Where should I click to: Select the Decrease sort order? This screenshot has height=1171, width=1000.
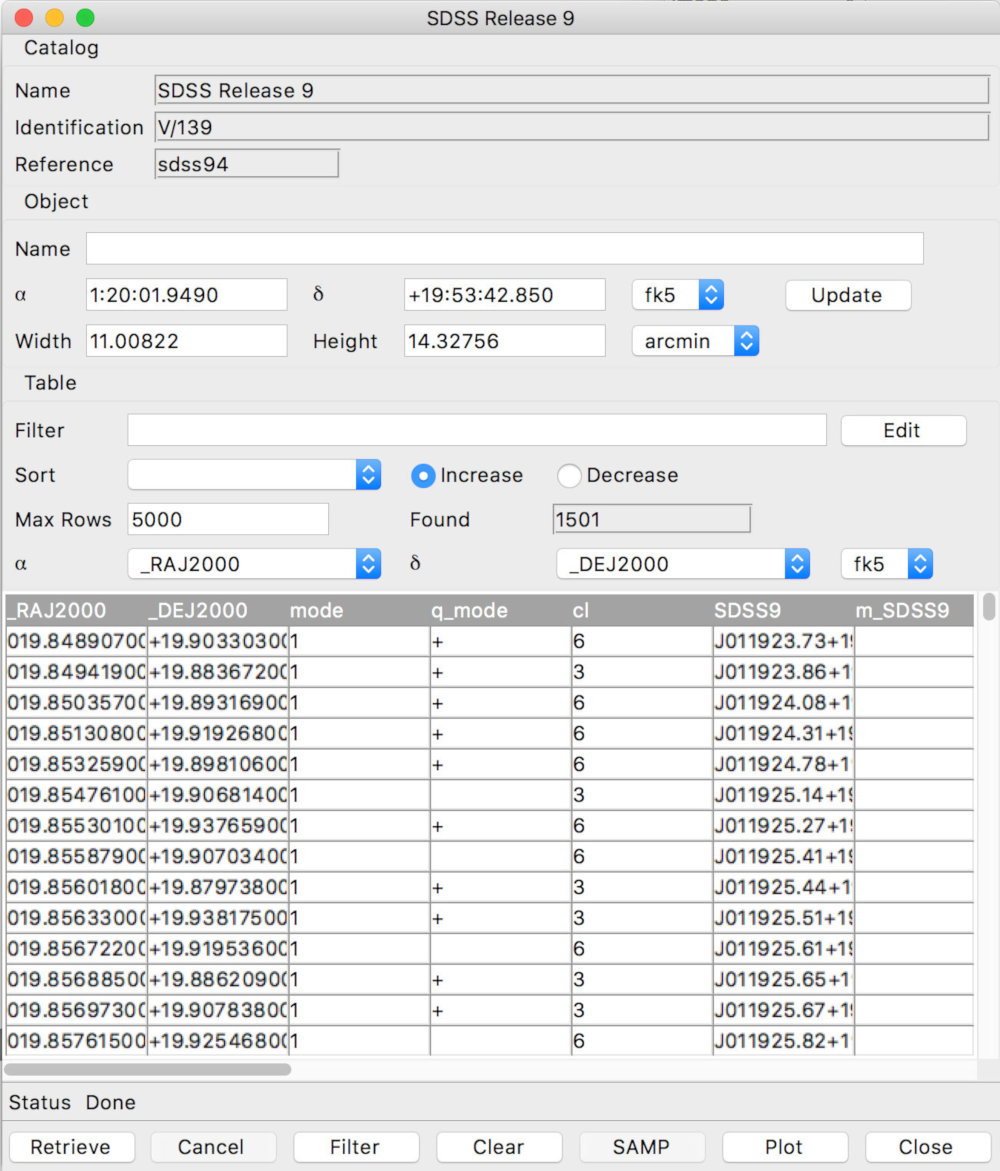(x=569, y=476)
